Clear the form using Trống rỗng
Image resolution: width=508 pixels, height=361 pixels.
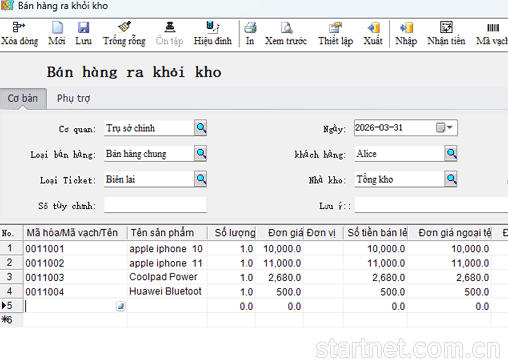coord(124,27)
